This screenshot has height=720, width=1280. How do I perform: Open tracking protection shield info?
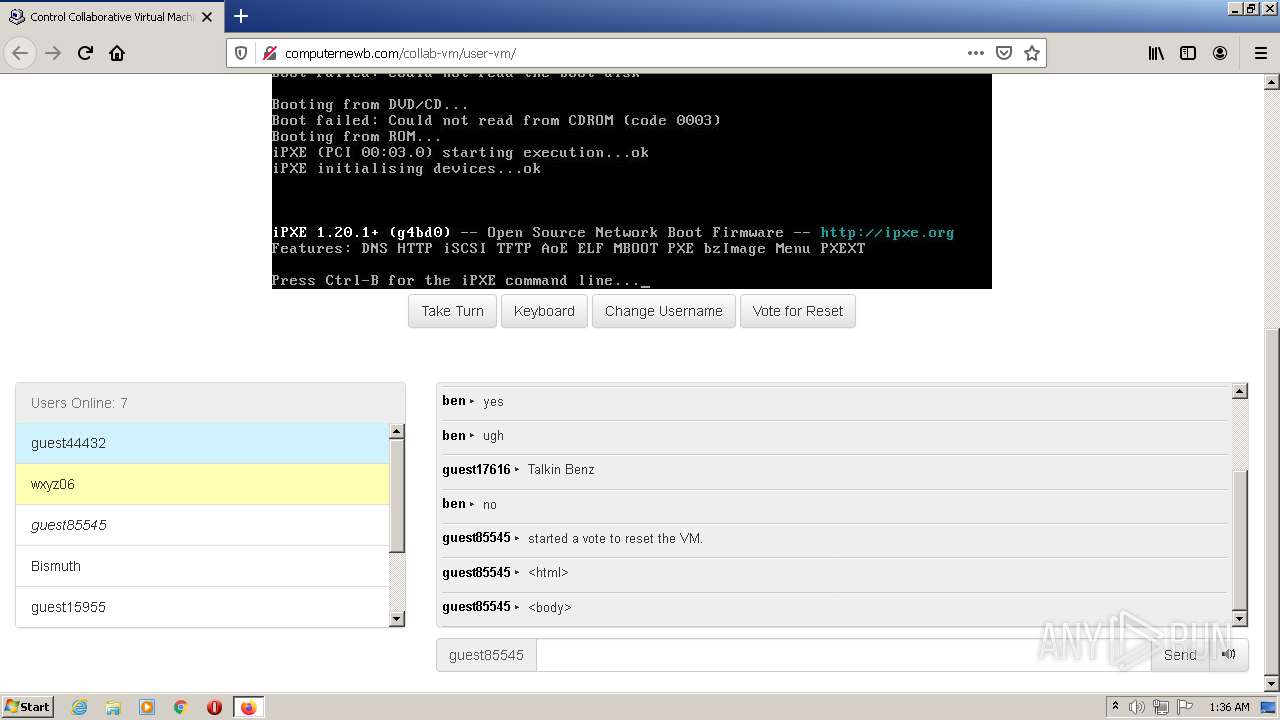pos(241,53)
